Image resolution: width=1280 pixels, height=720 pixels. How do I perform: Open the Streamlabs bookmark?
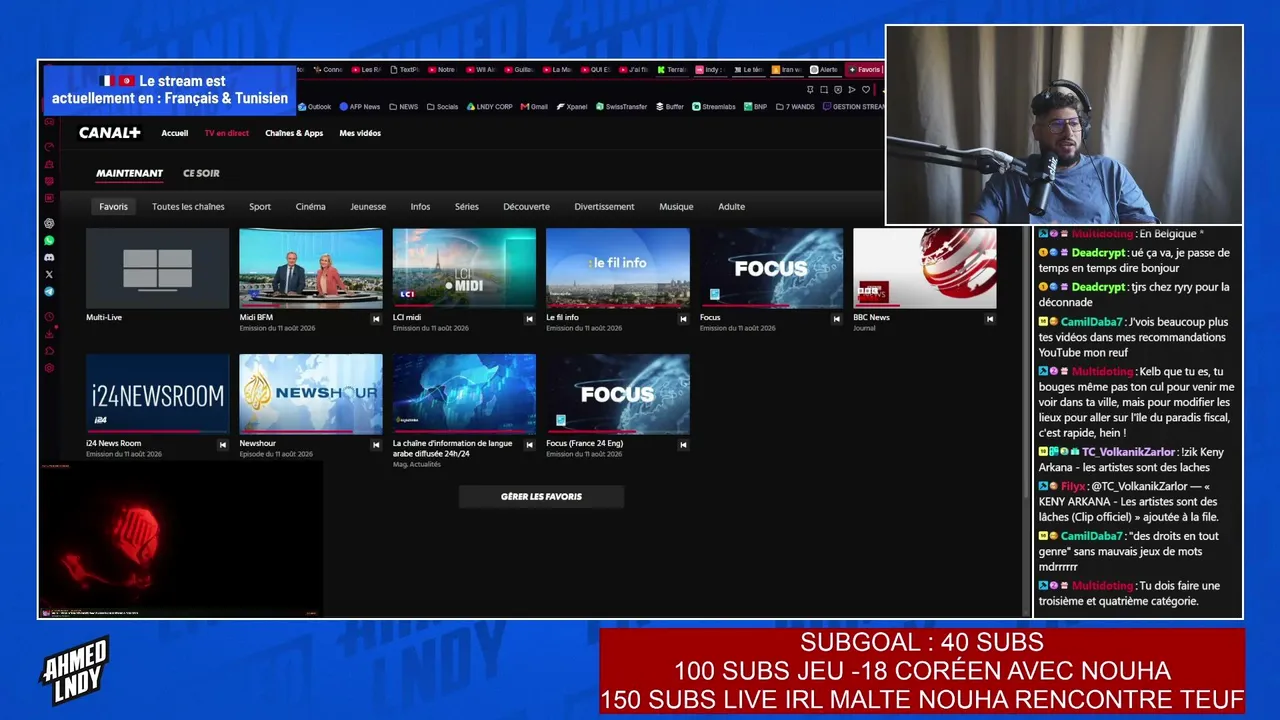click(x=714, y=107)
